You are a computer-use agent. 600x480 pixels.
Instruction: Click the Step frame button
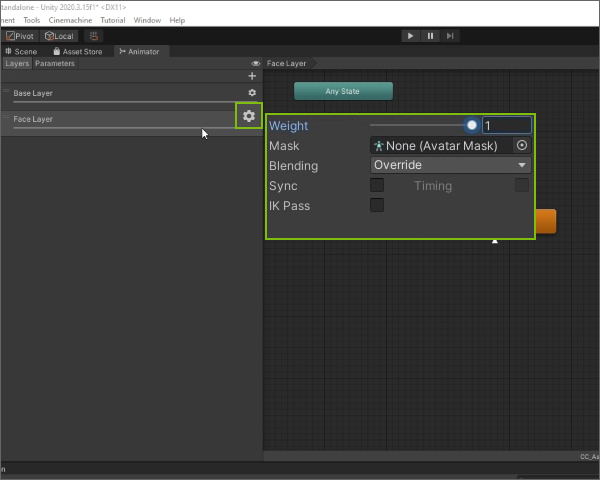[x=451, y=36]
